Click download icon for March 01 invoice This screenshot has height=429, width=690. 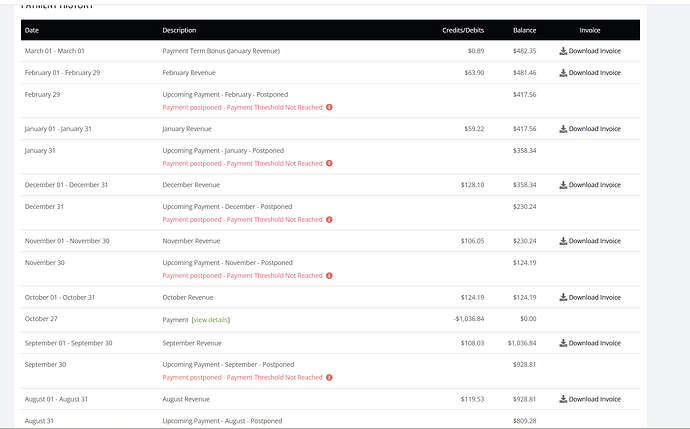(563, 50)
